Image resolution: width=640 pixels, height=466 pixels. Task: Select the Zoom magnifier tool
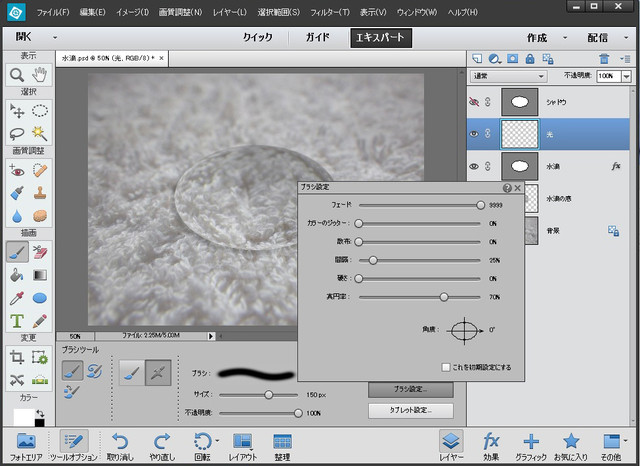click(17, 74)
